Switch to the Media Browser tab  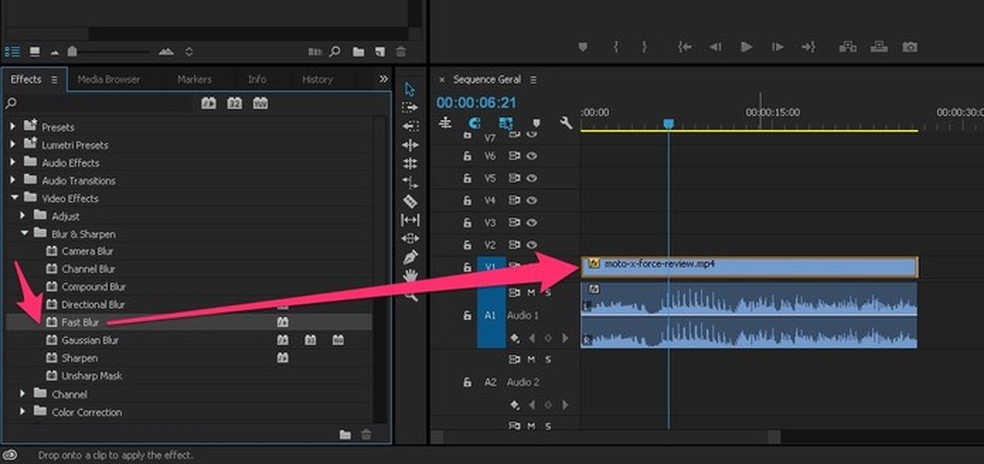coord(108,79)
